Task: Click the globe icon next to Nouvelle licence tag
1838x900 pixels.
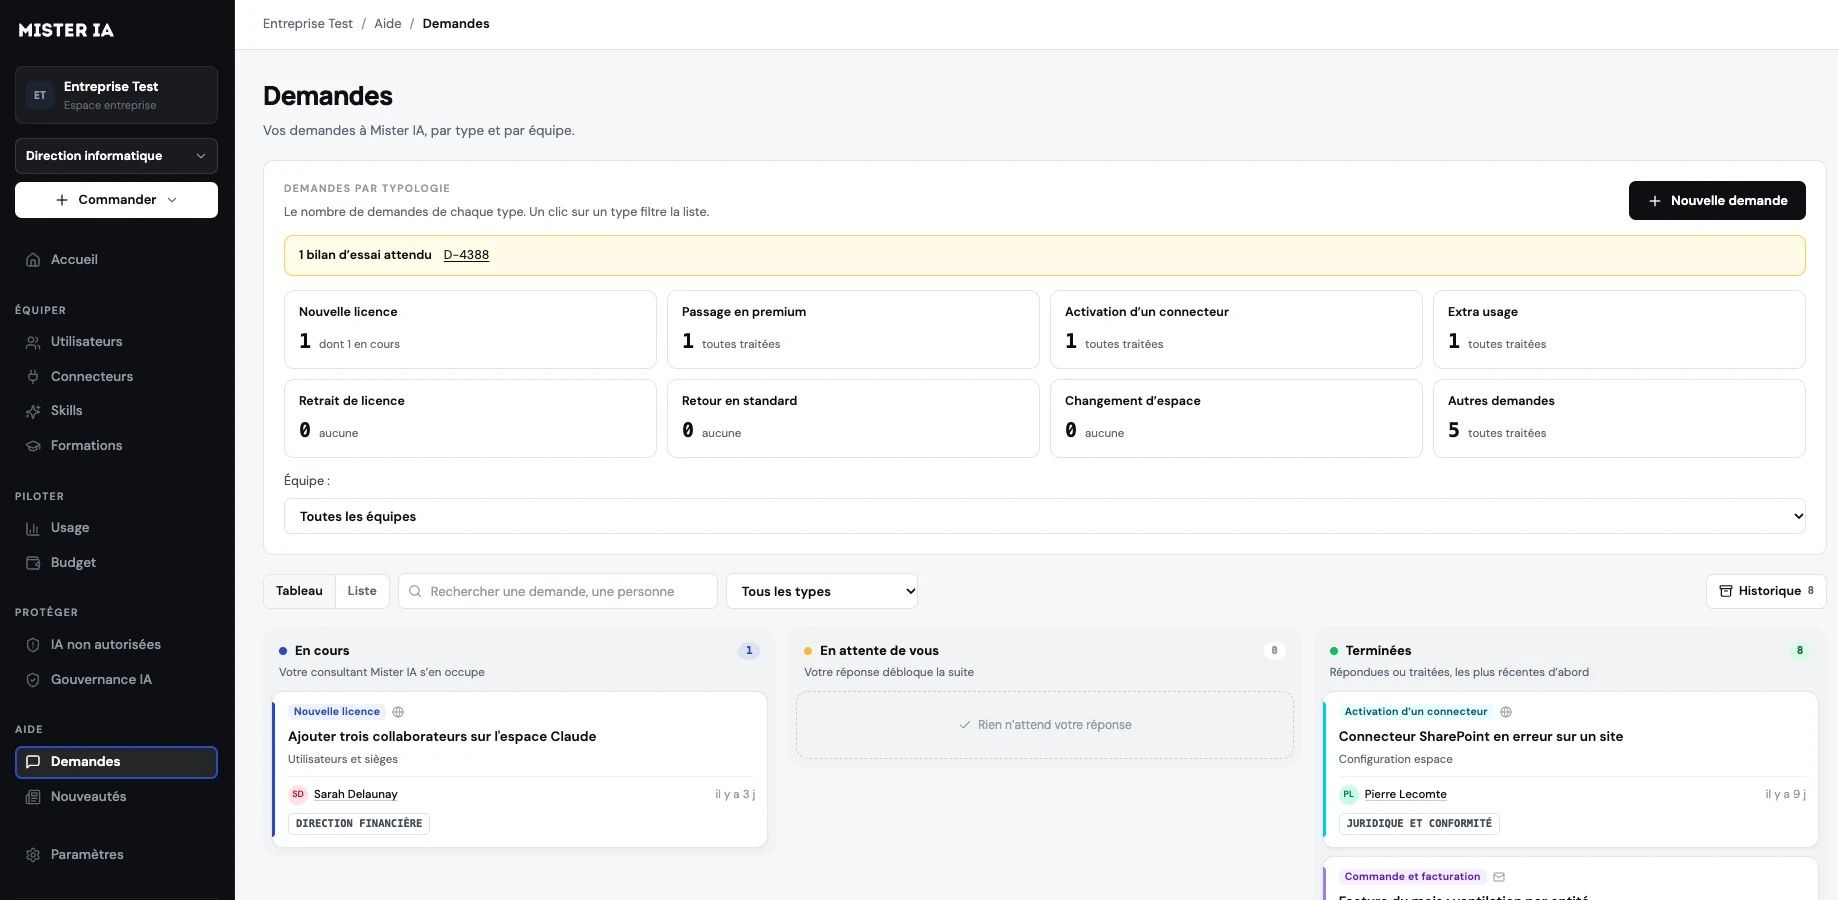Action: [398, 712]
